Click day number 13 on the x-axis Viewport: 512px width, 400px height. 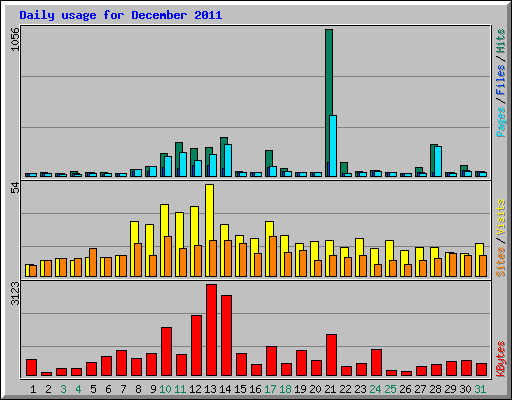(210, 389)
